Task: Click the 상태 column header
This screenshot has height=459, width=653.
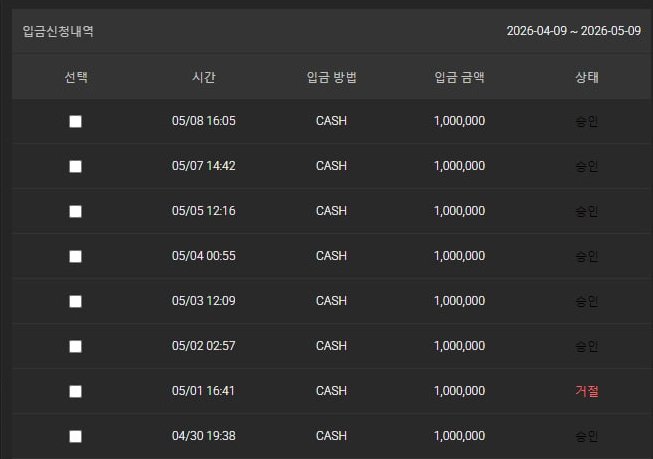Action: [587, 77]
